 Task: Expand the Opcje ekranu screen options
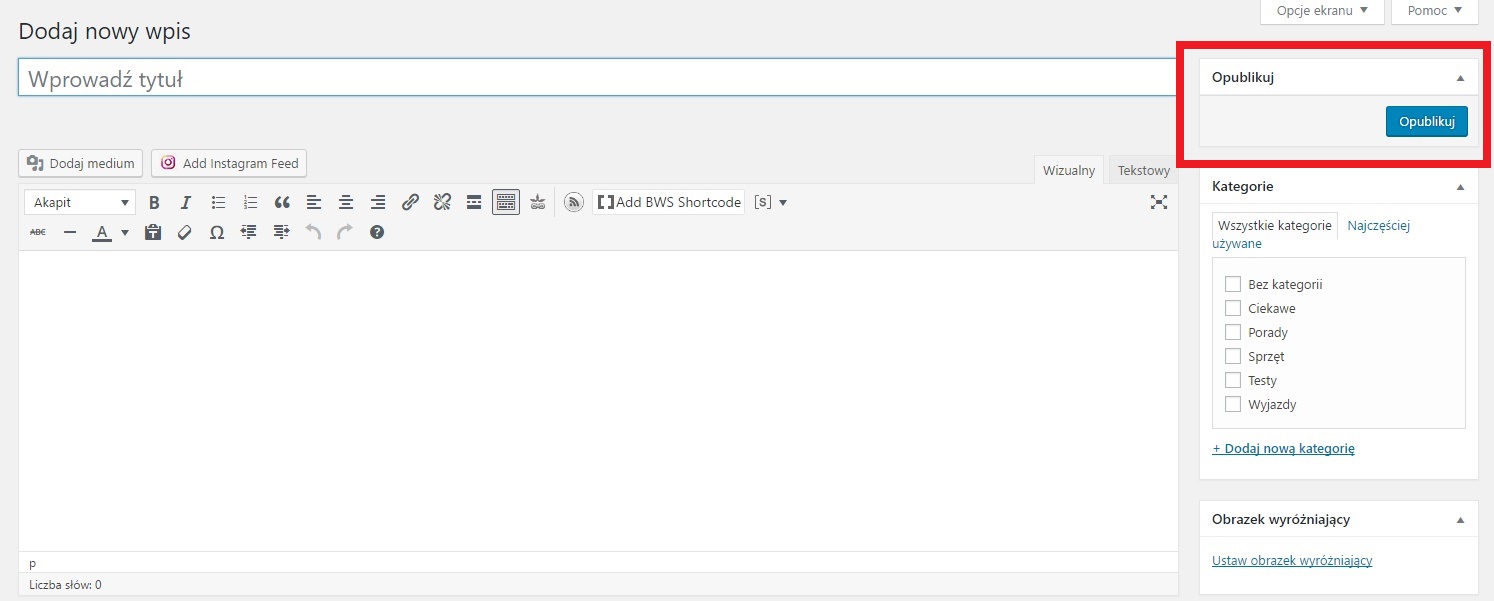(1322, 11)
